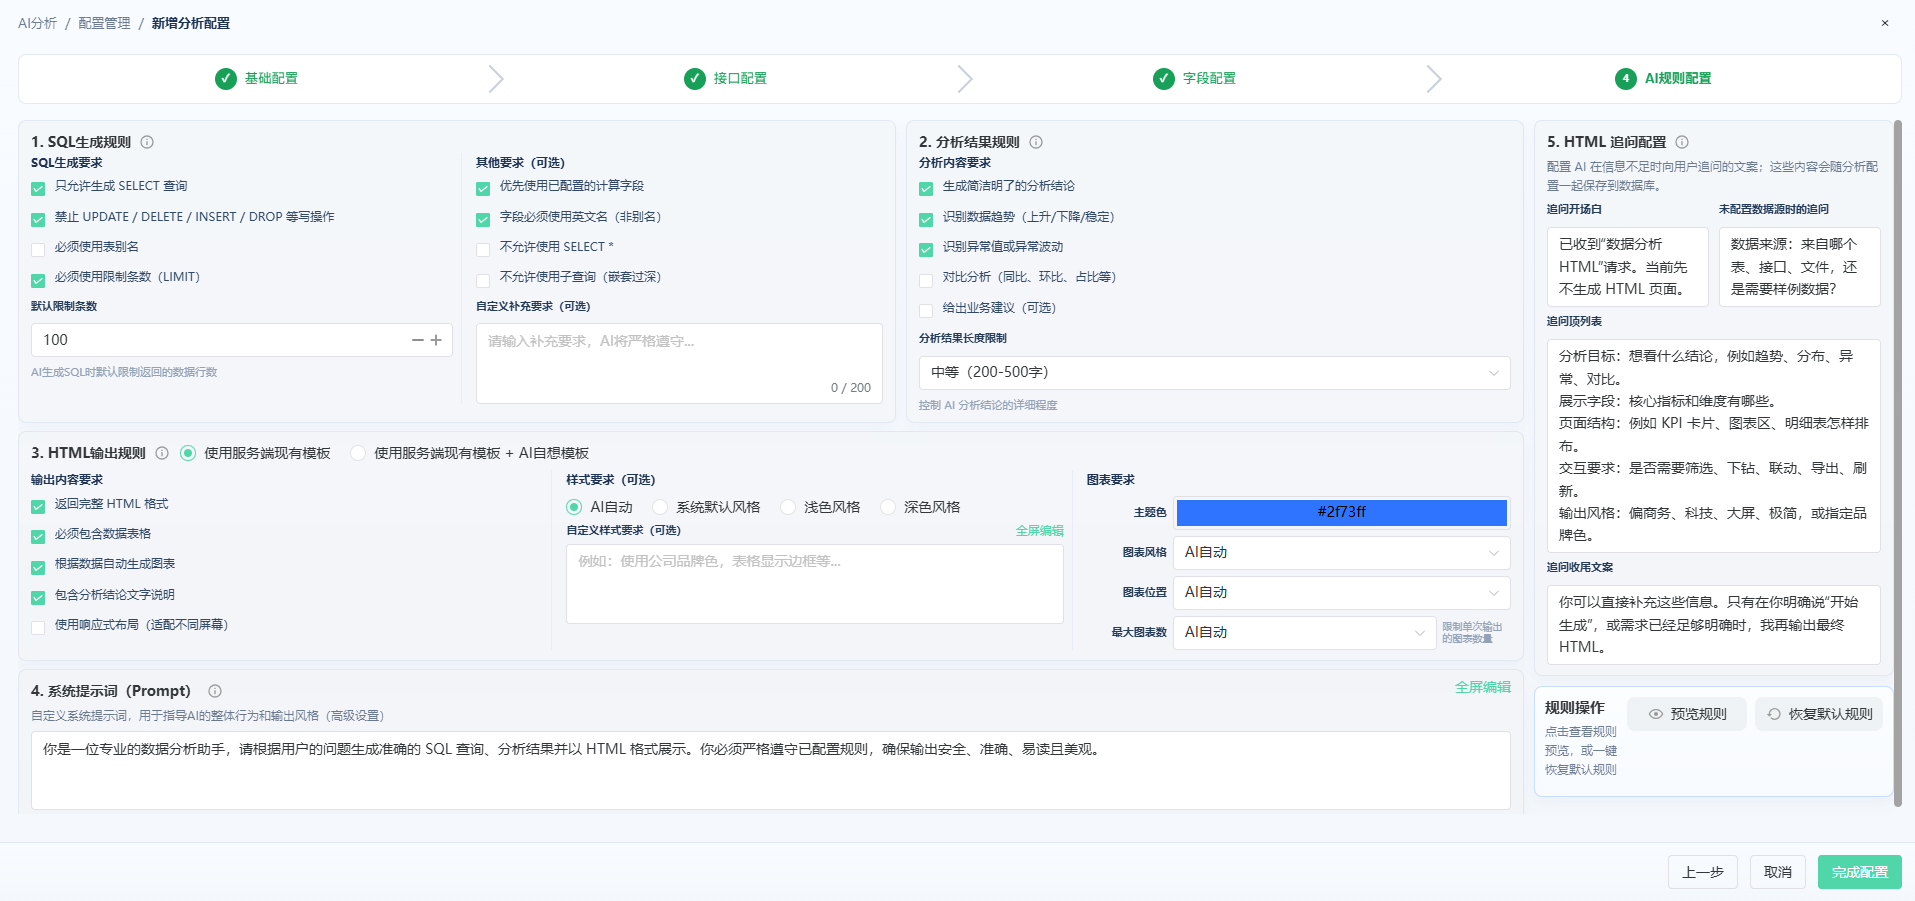Open the 图表风格 dropdown
1915x901 pixels.
(x=1341, y=552)
